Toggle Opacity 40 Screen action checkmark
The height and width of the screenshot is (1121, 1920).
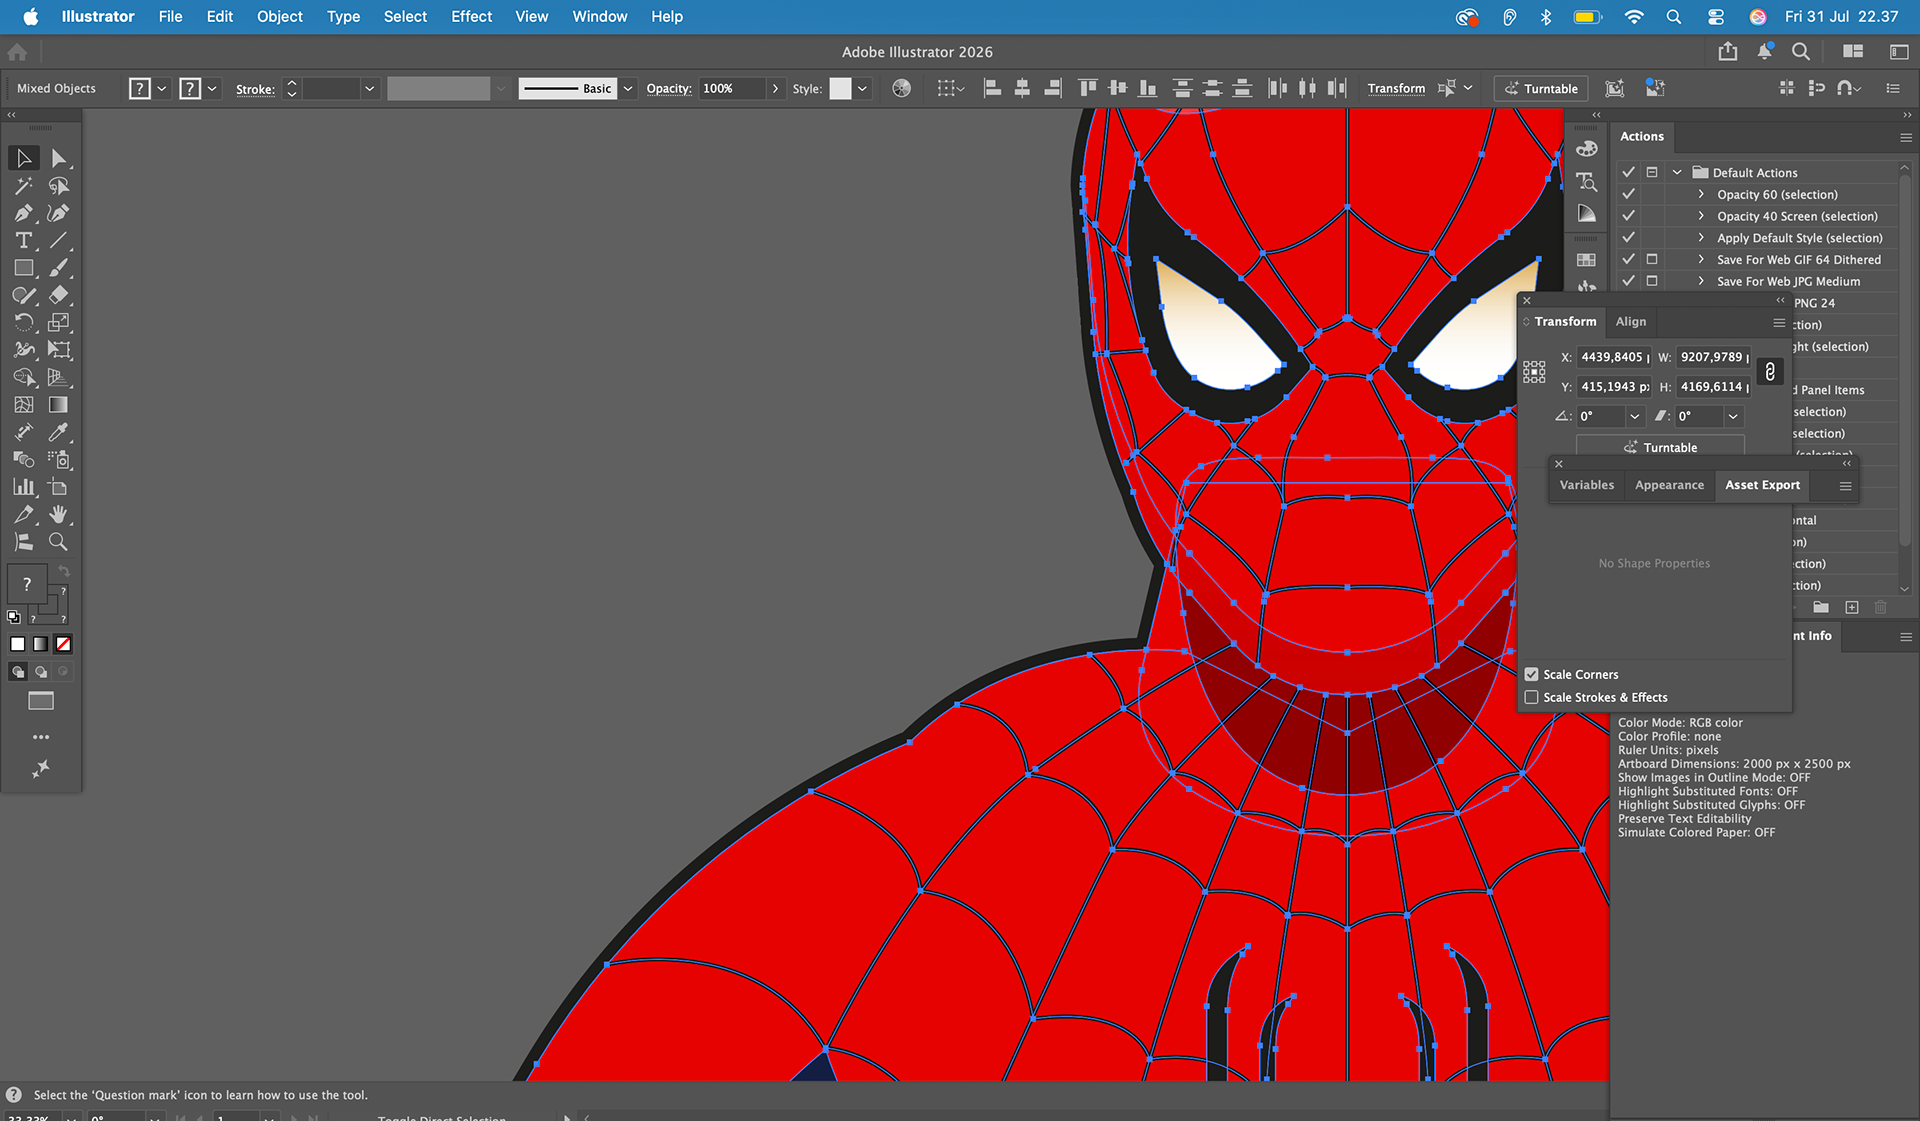point(1628,216)
